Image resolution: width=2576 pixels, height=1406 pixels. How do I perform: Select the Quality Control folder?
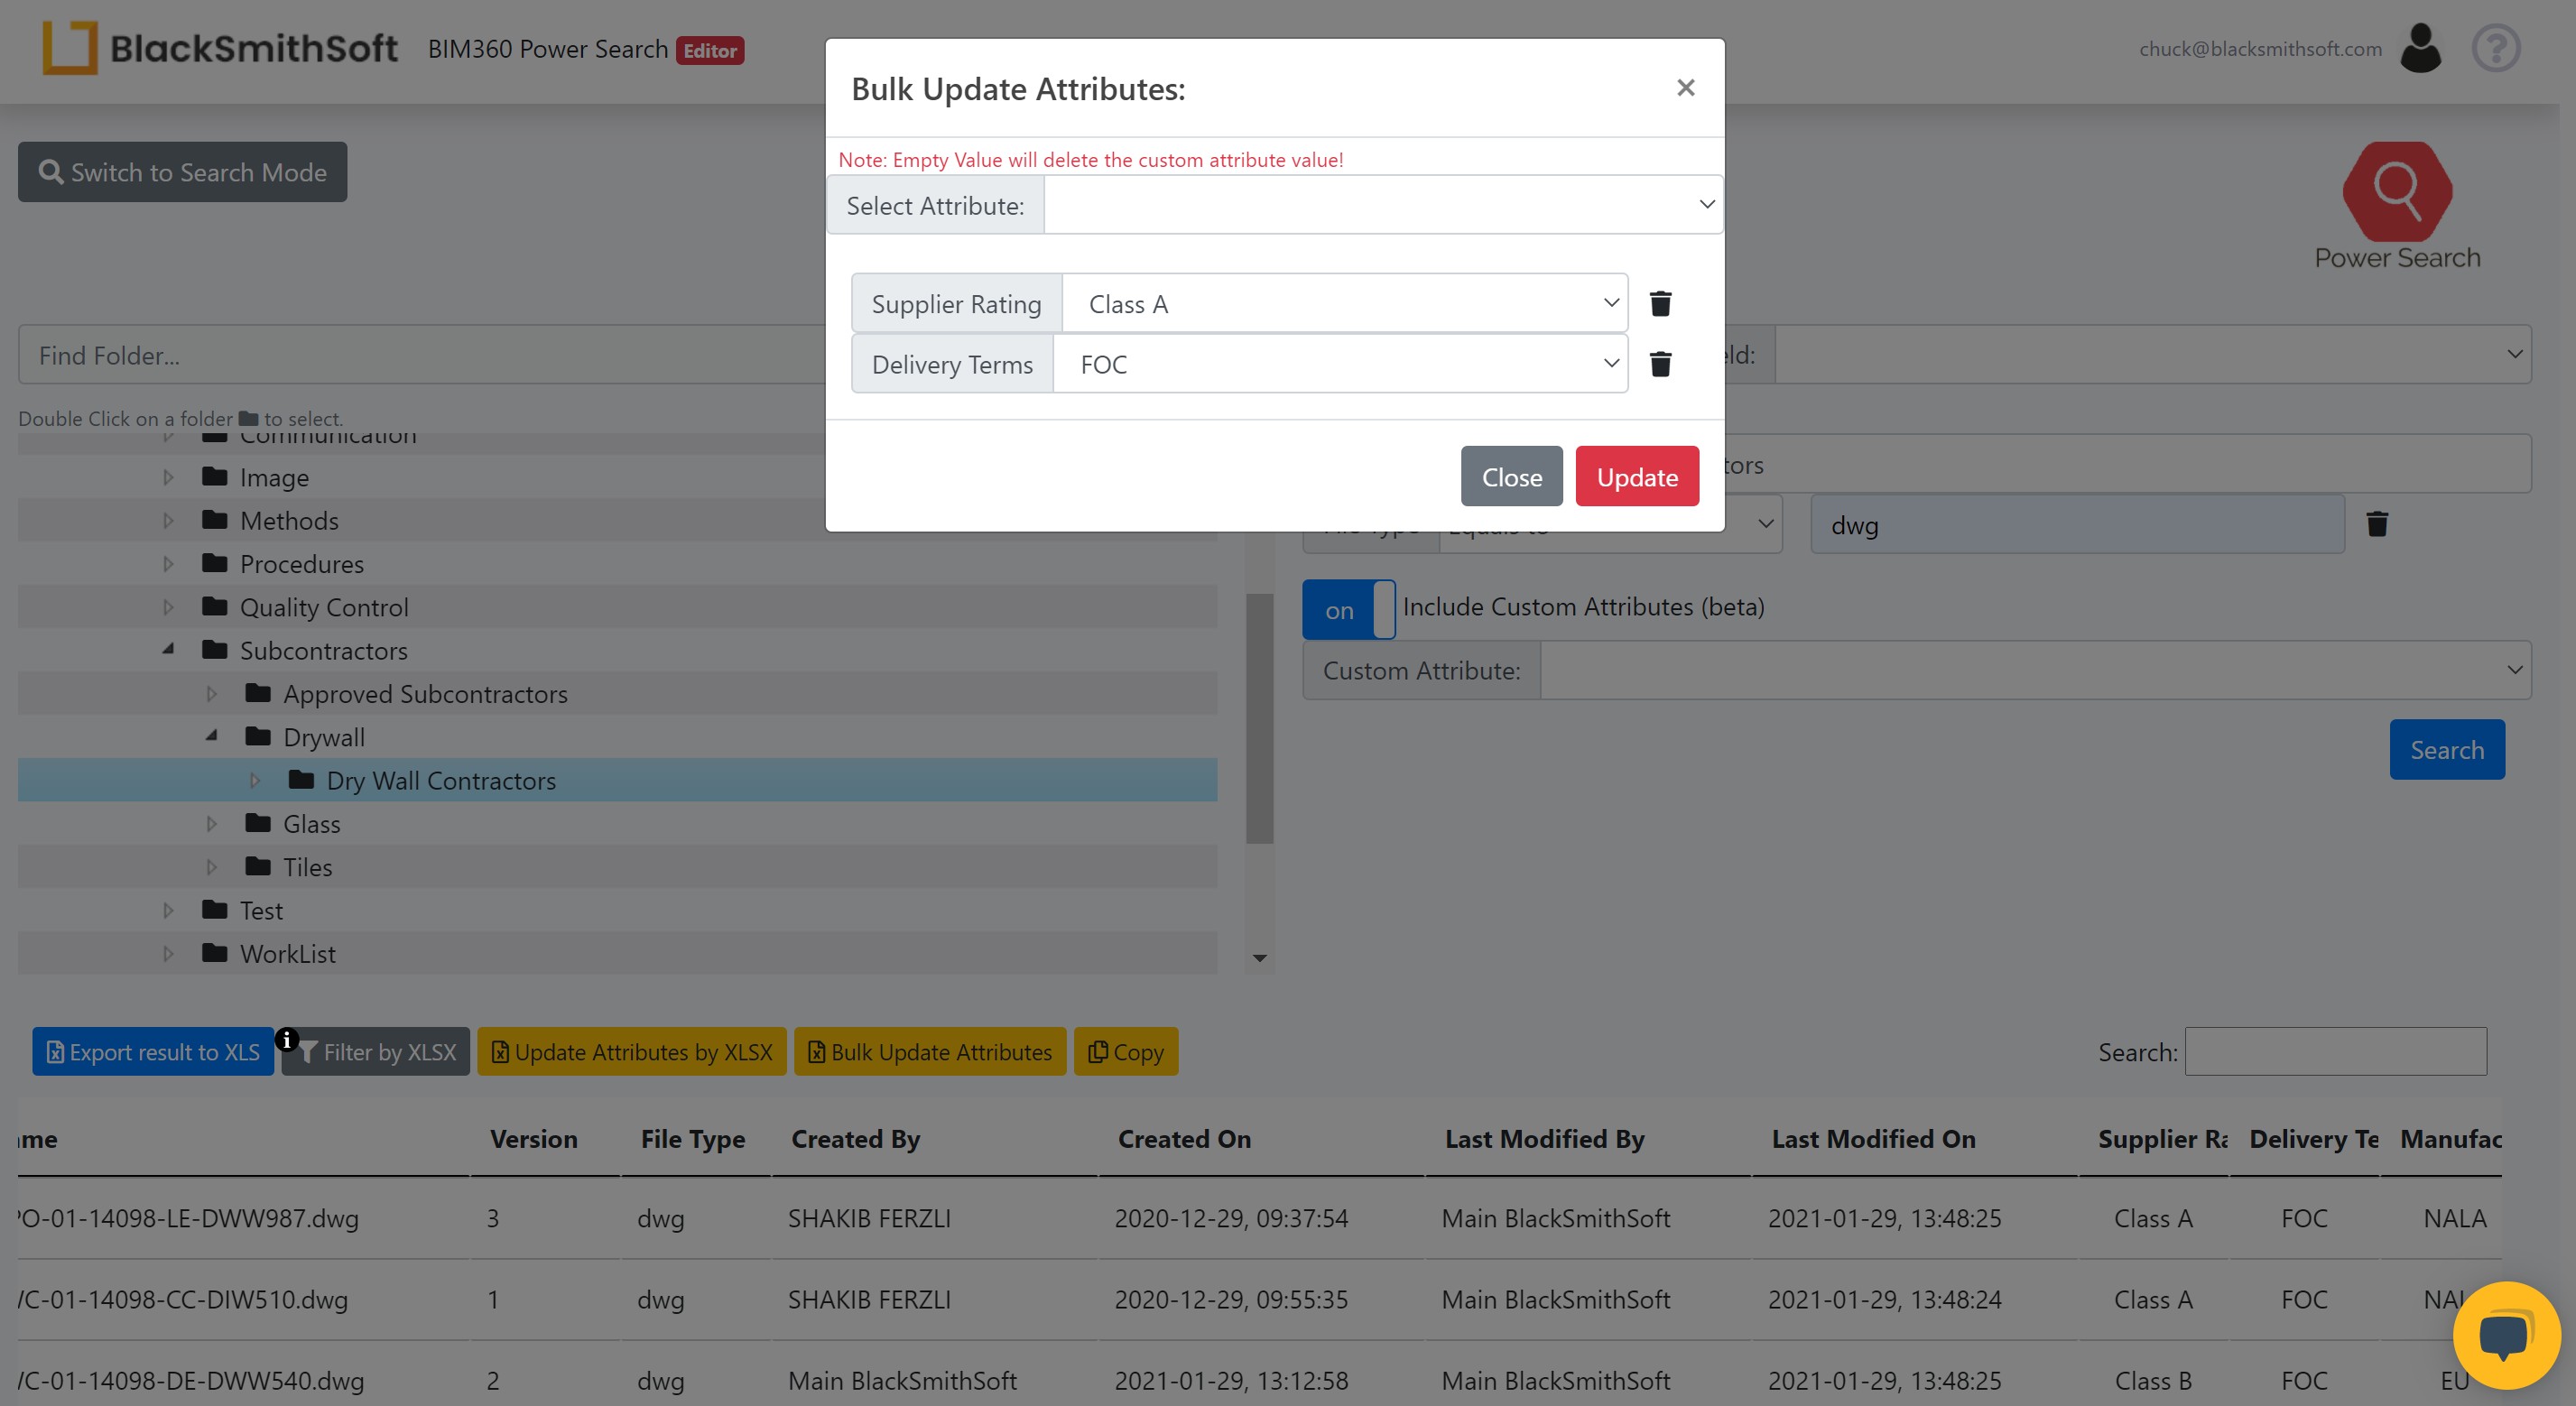tap(323, 607)
